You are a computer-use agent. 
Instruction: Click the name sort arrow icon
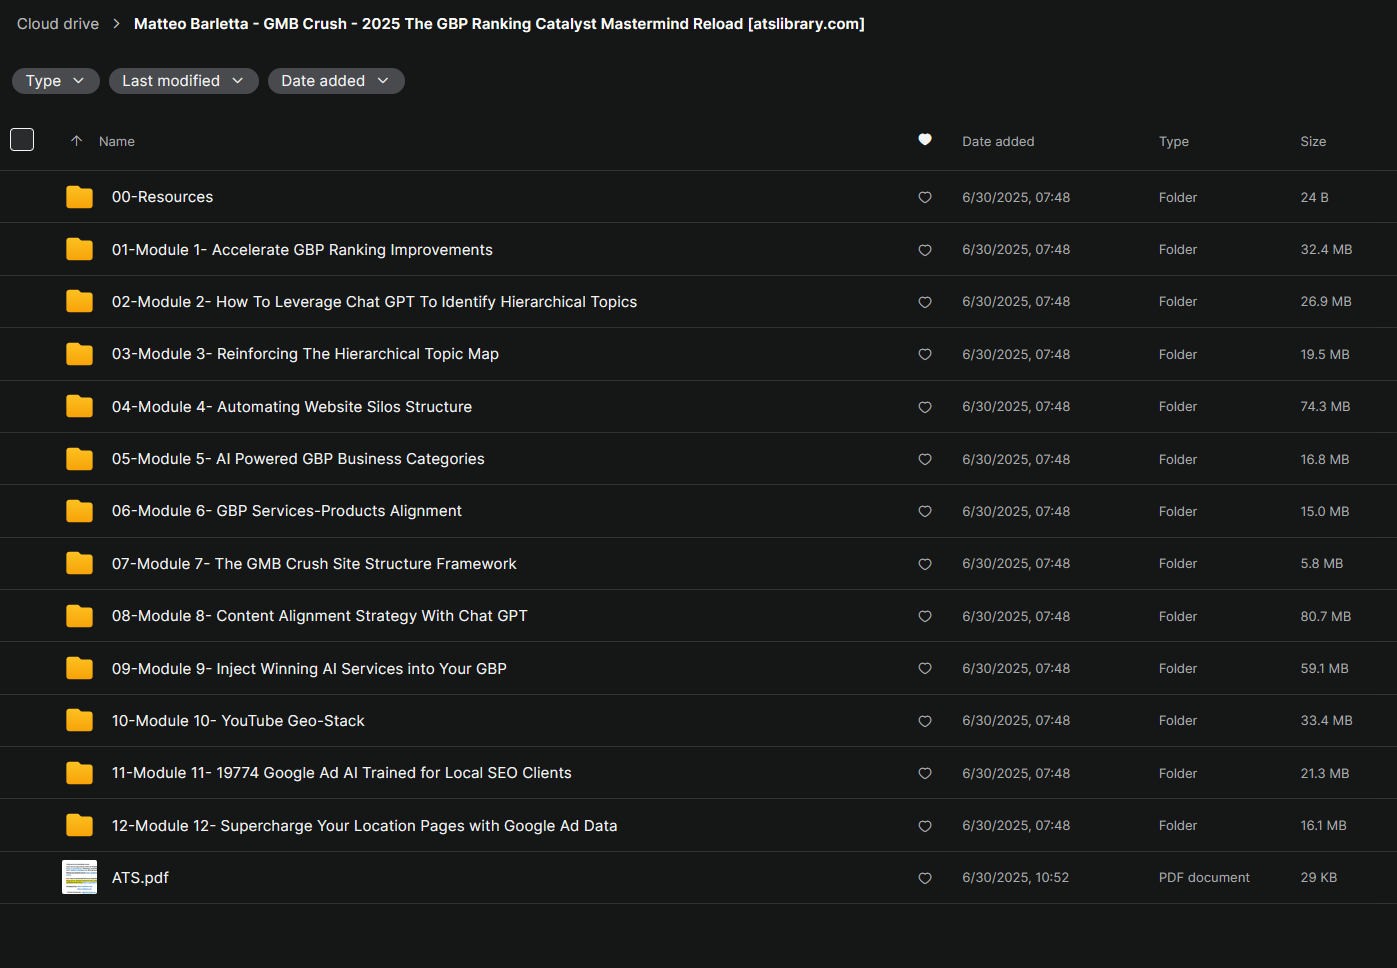[76, 141]
